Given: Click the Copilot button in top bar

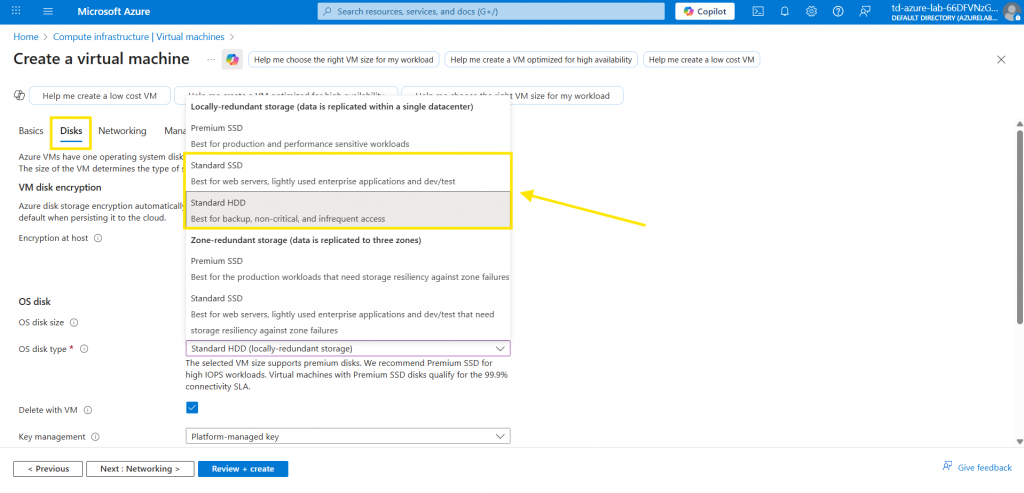Looking at the screenshot, I should 705,11.
